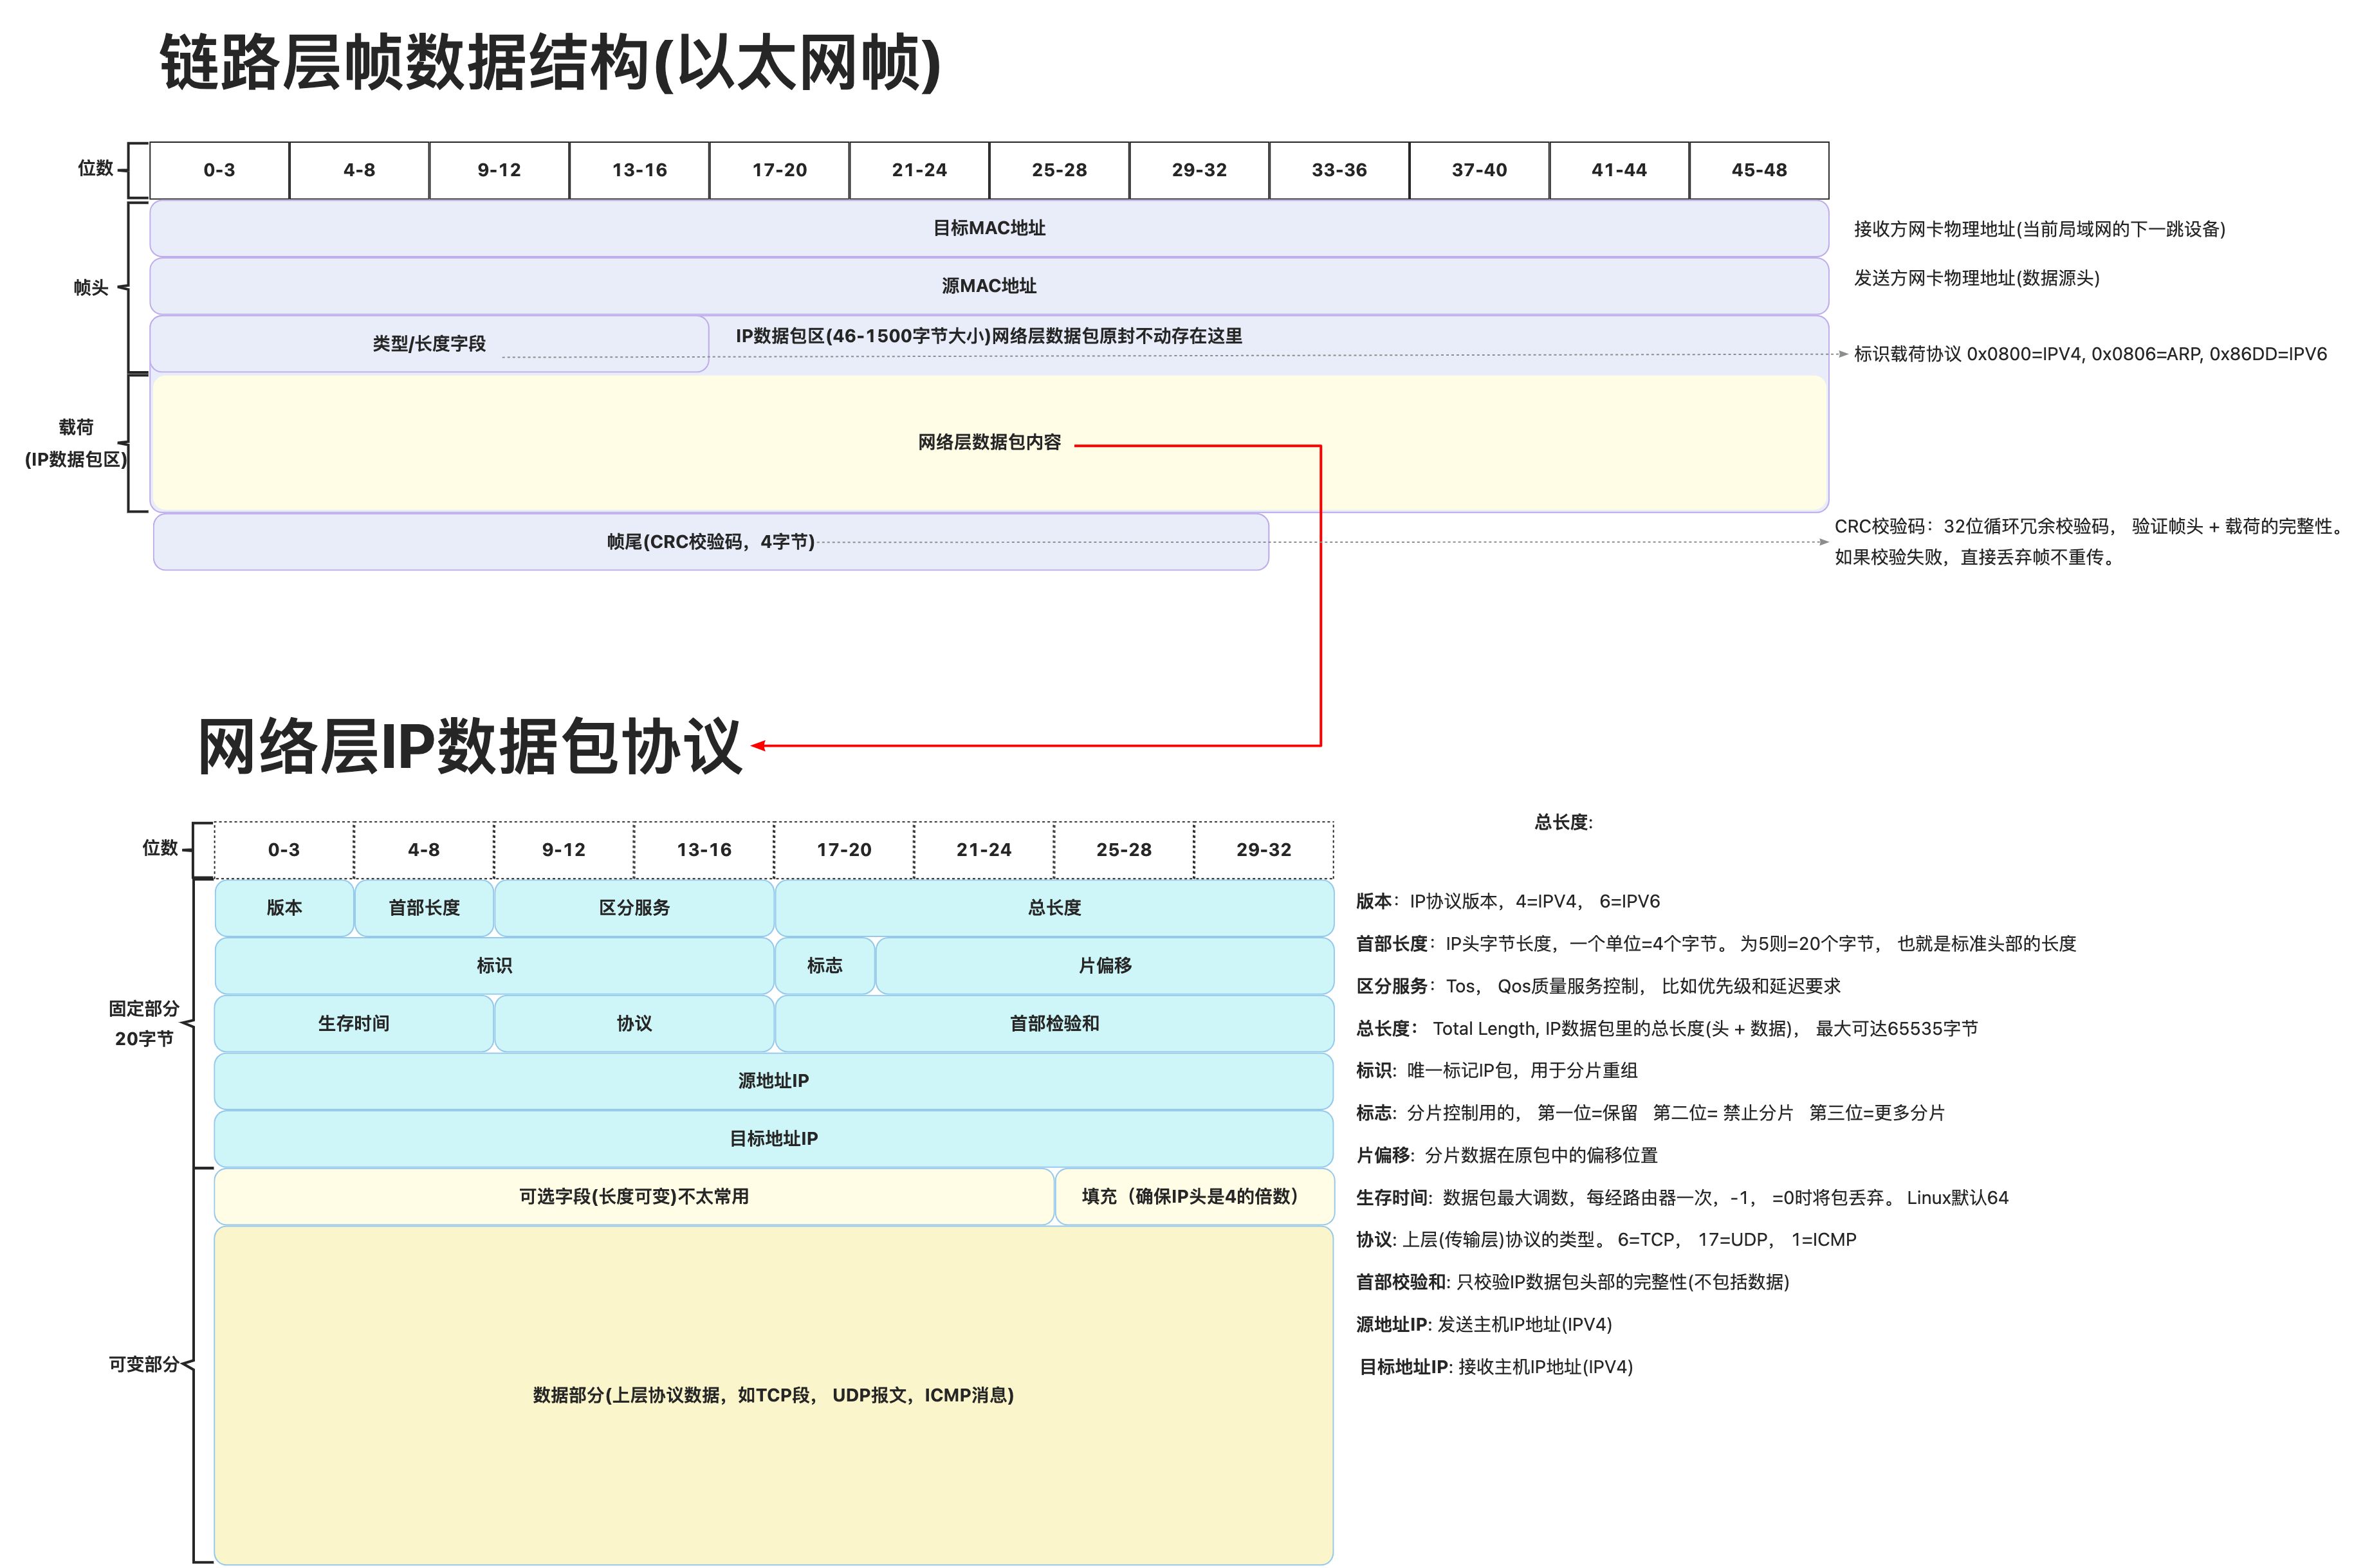The height and width of the screenshot is (1568, 2363).
Task: Click the title 链路层帧数据结构(以太网帧)
Action: [x=550, y=63]
